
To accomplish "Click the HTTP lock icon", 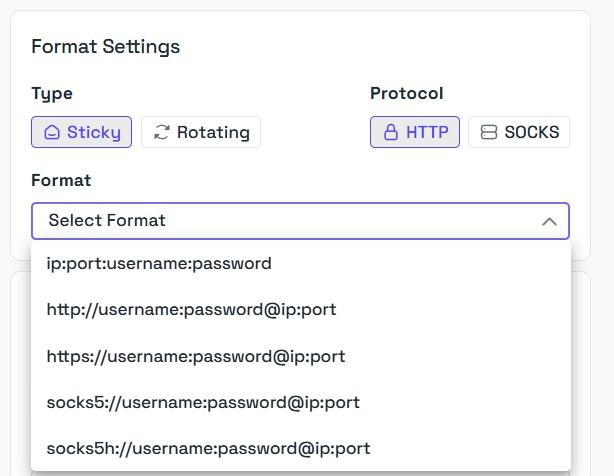I will pos(391,132).
